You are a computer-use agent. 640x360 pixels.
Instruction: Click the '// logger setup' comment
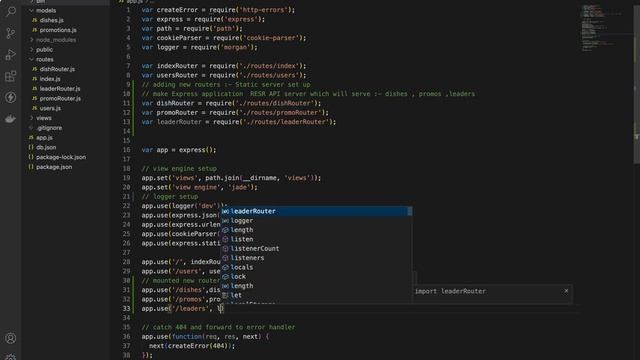click(x=170, y=197)
